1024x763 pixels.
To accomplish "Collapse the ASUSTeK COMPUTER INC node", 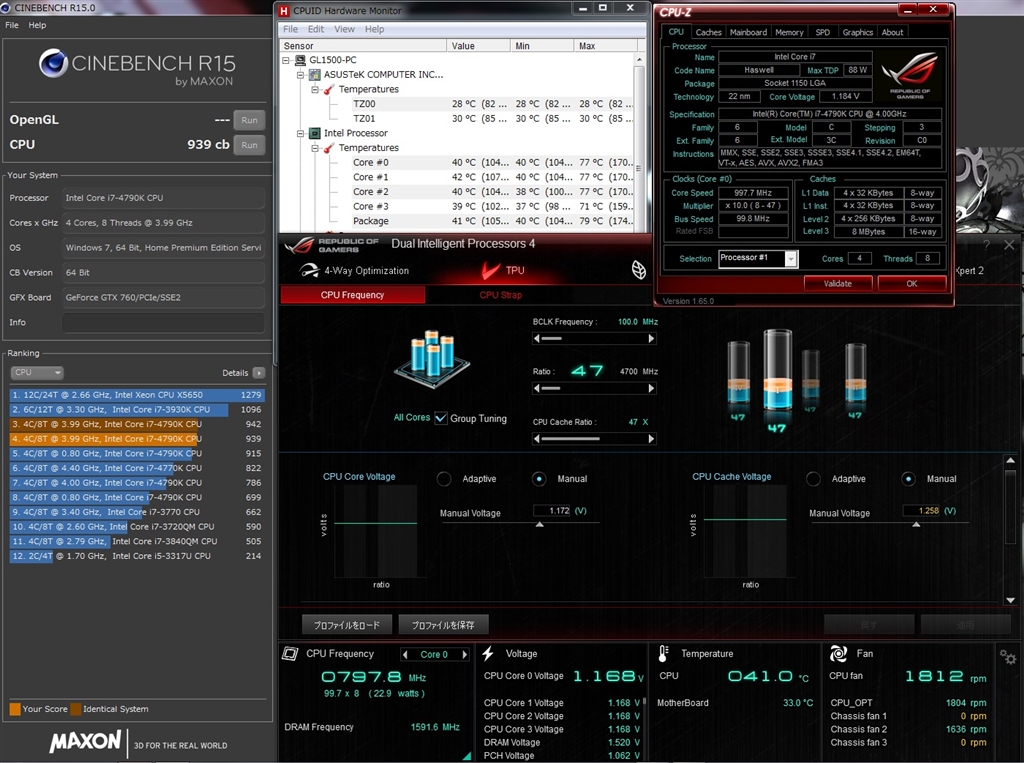I will [300, 74].
